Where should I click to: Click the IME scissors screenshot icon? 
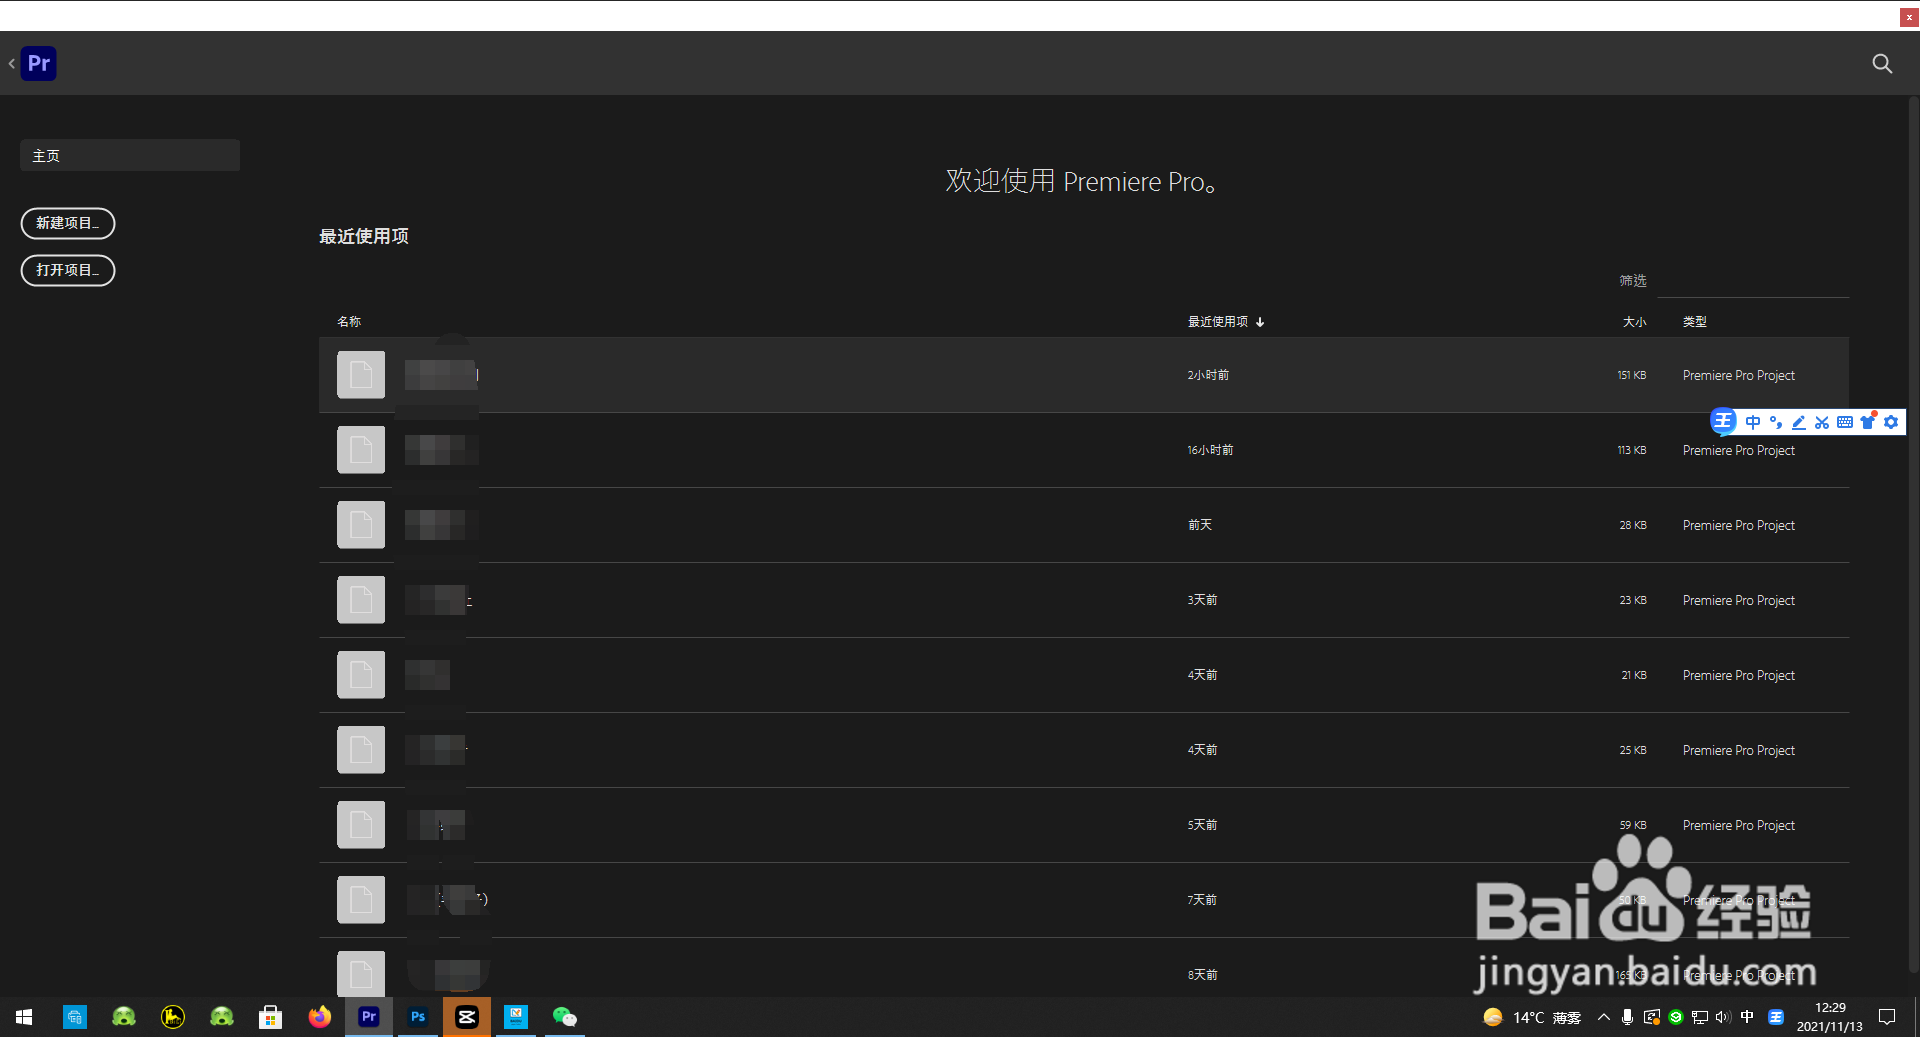(x=1822, y=422)
